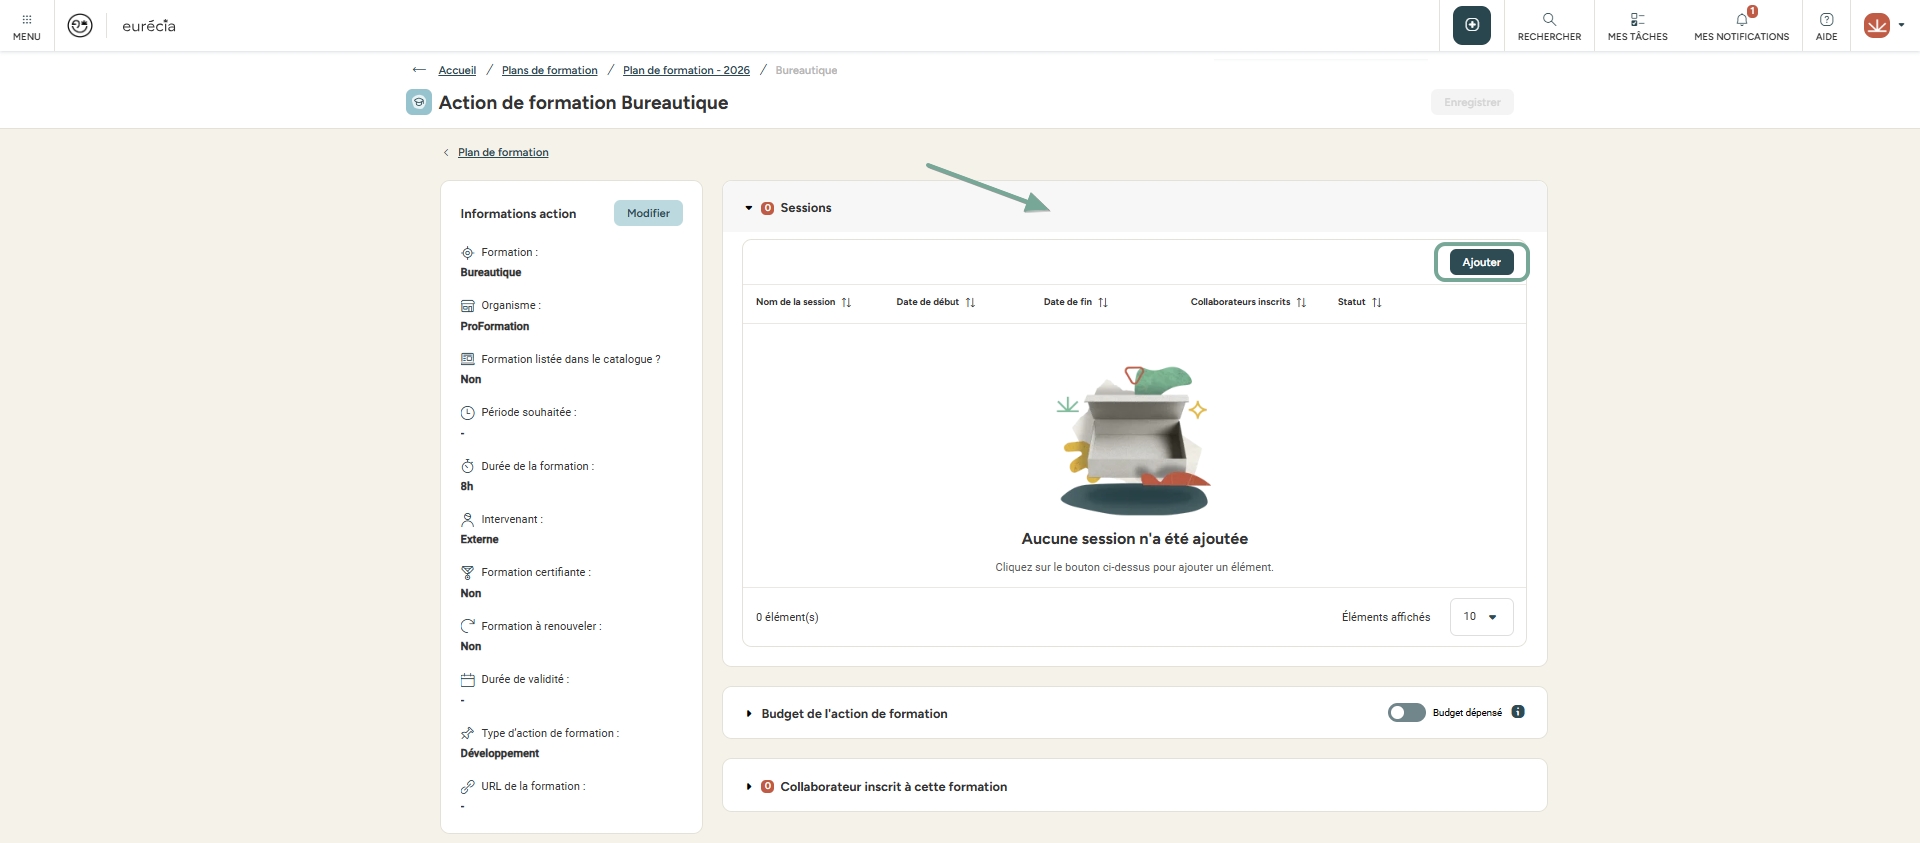Expand Budget de l'action de formation
The width and height of the screenshot is (1920, 843).
pos(749,714)
